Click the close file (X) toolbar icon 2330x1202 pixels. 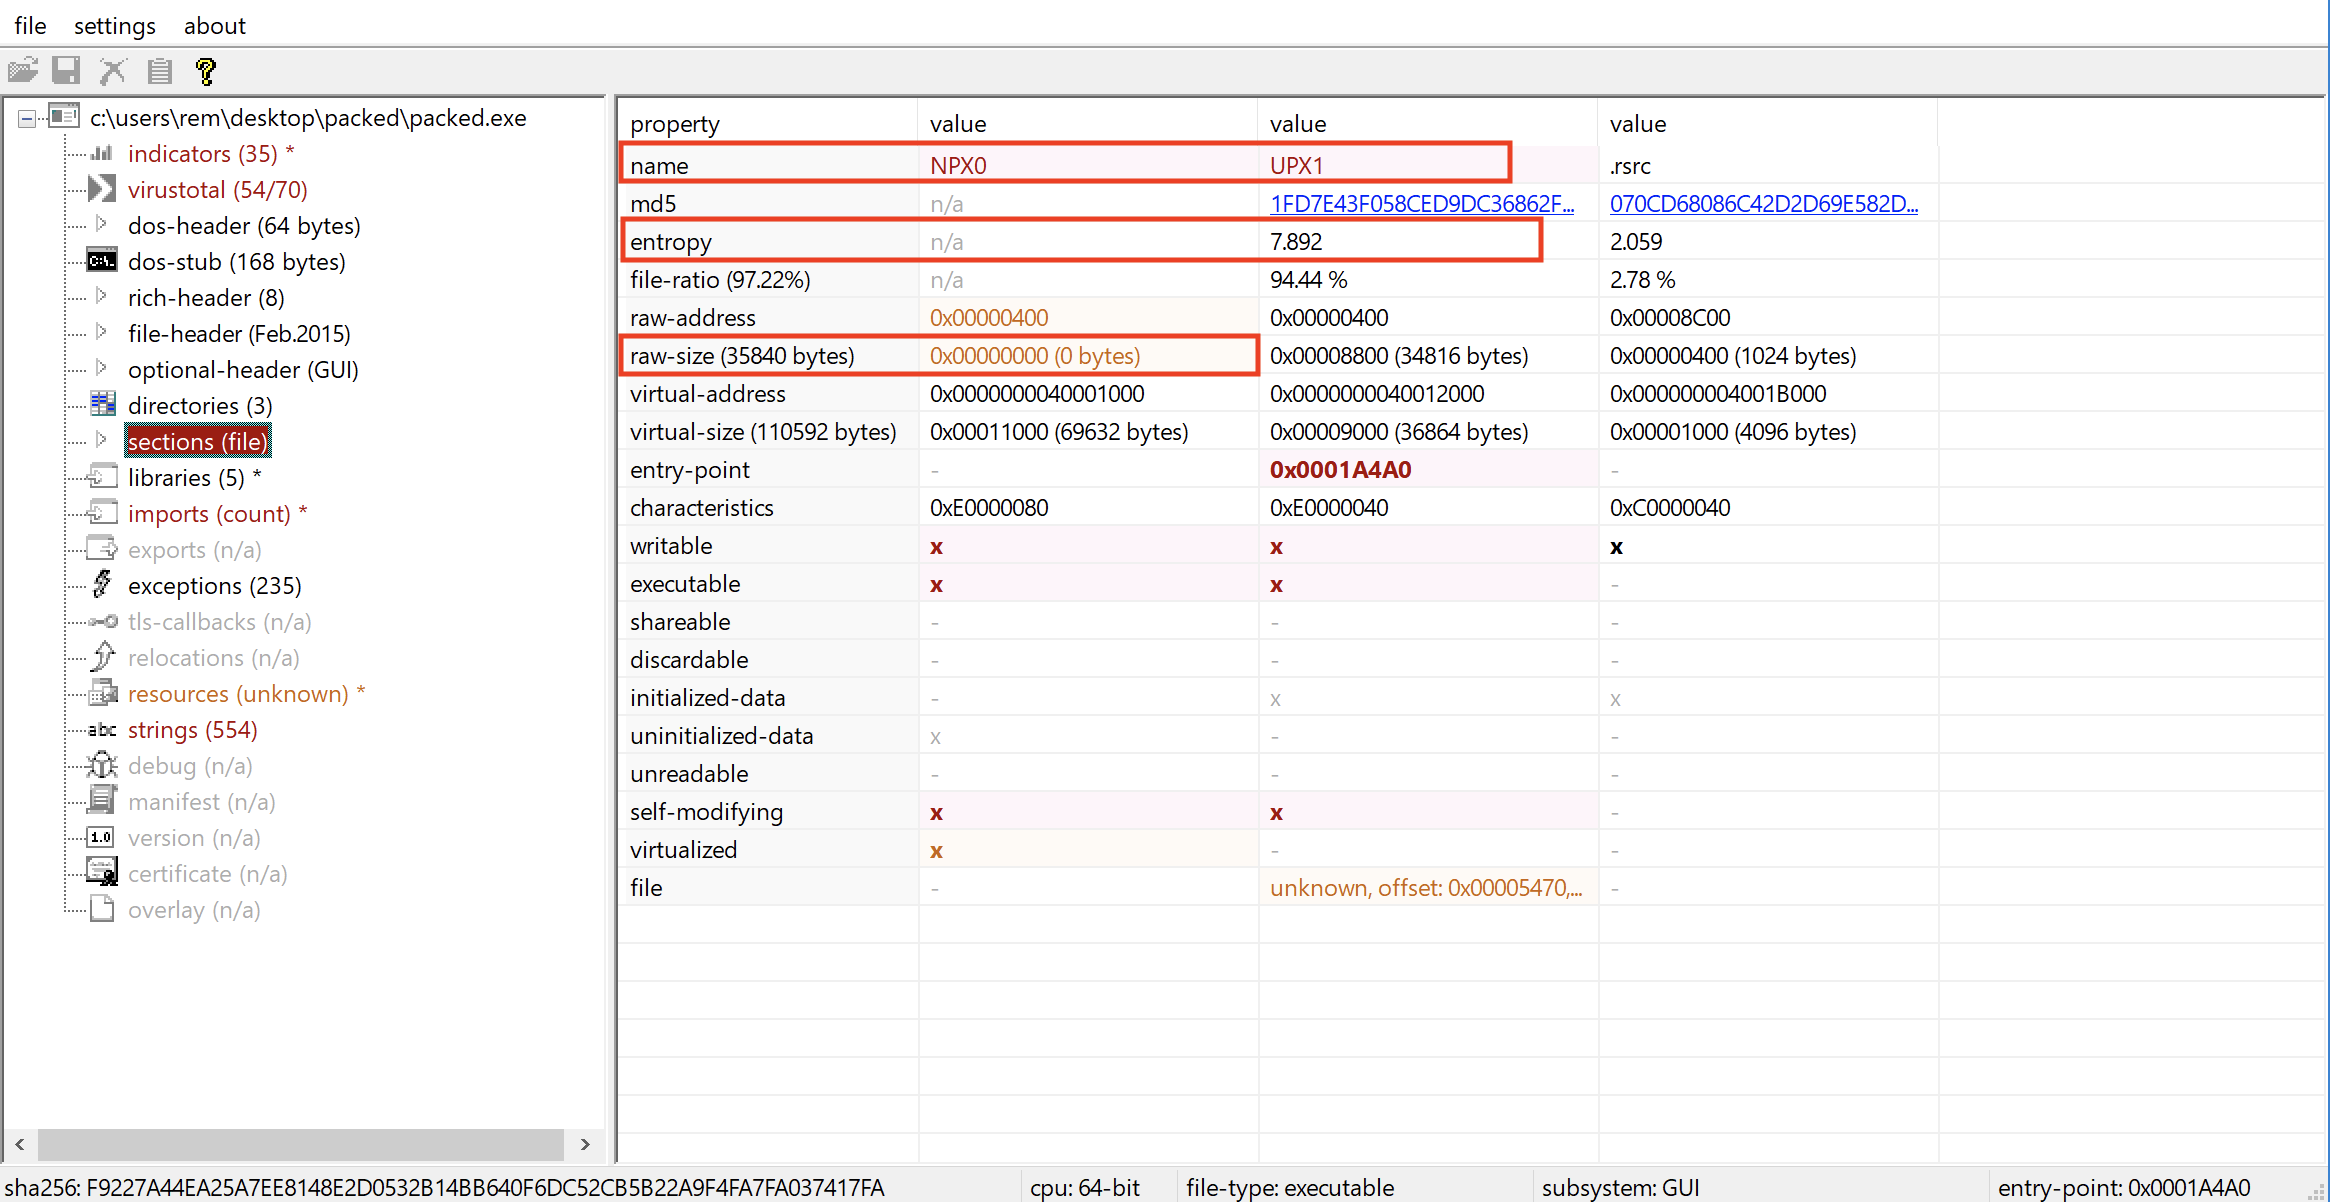[113, 71]
